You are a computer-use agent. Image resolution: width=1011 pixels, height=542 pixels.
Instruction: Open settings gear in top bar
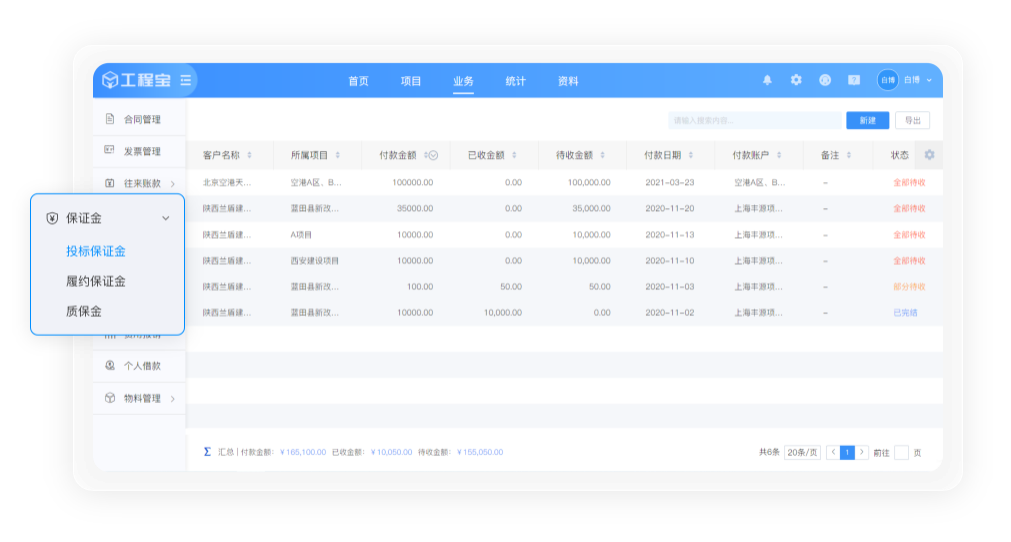(796, 80)
